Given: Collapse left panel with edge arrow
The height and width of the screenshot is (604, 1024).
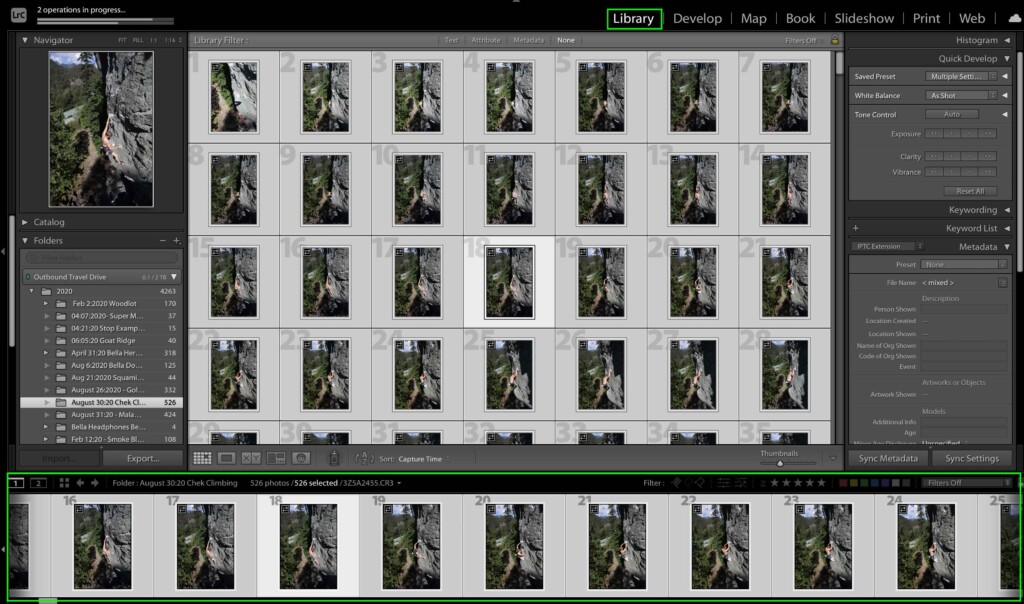Looking at the screenshot, I should click(x=3, y=251).
